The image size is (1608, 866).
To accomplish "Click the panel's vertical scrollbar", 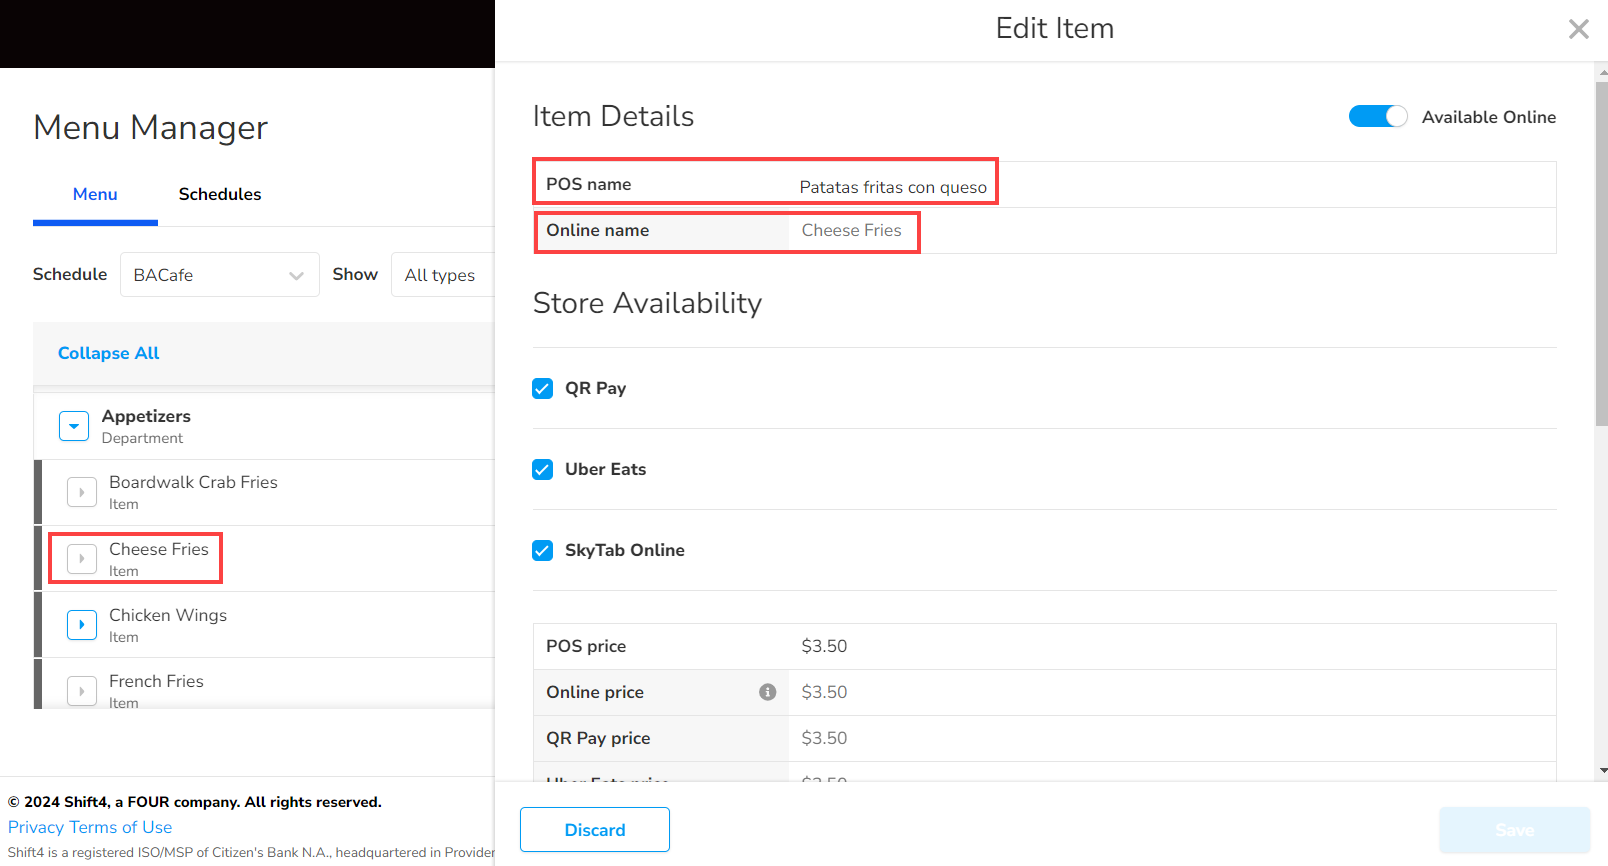I will pos(1601,250).
